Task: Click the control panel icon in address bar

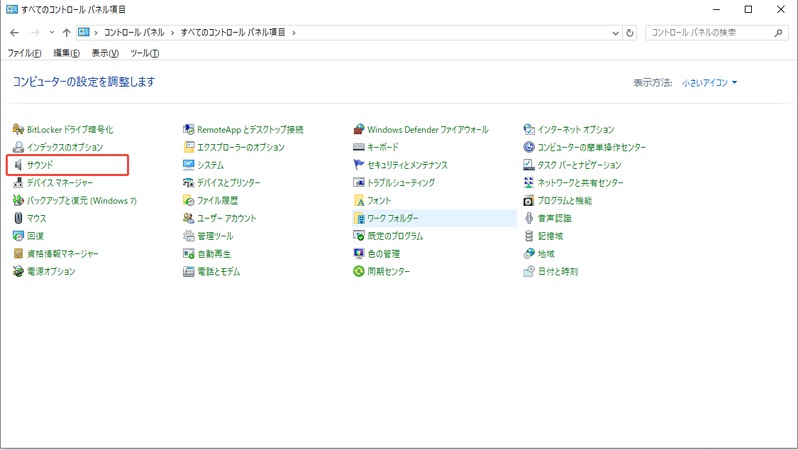Action: point(83,33)
